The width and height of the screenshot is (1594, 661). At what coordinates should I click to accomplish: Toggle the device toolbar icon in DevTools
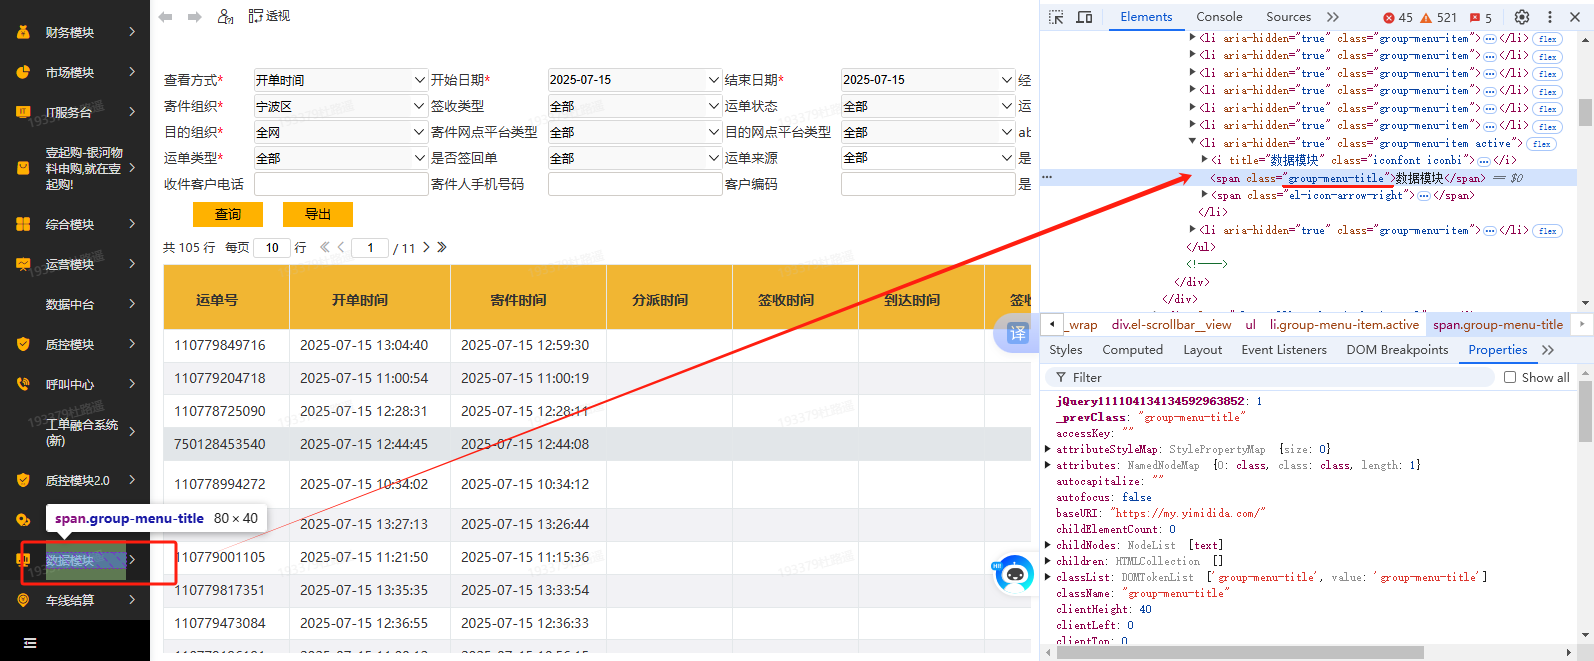click(1084, 17)
